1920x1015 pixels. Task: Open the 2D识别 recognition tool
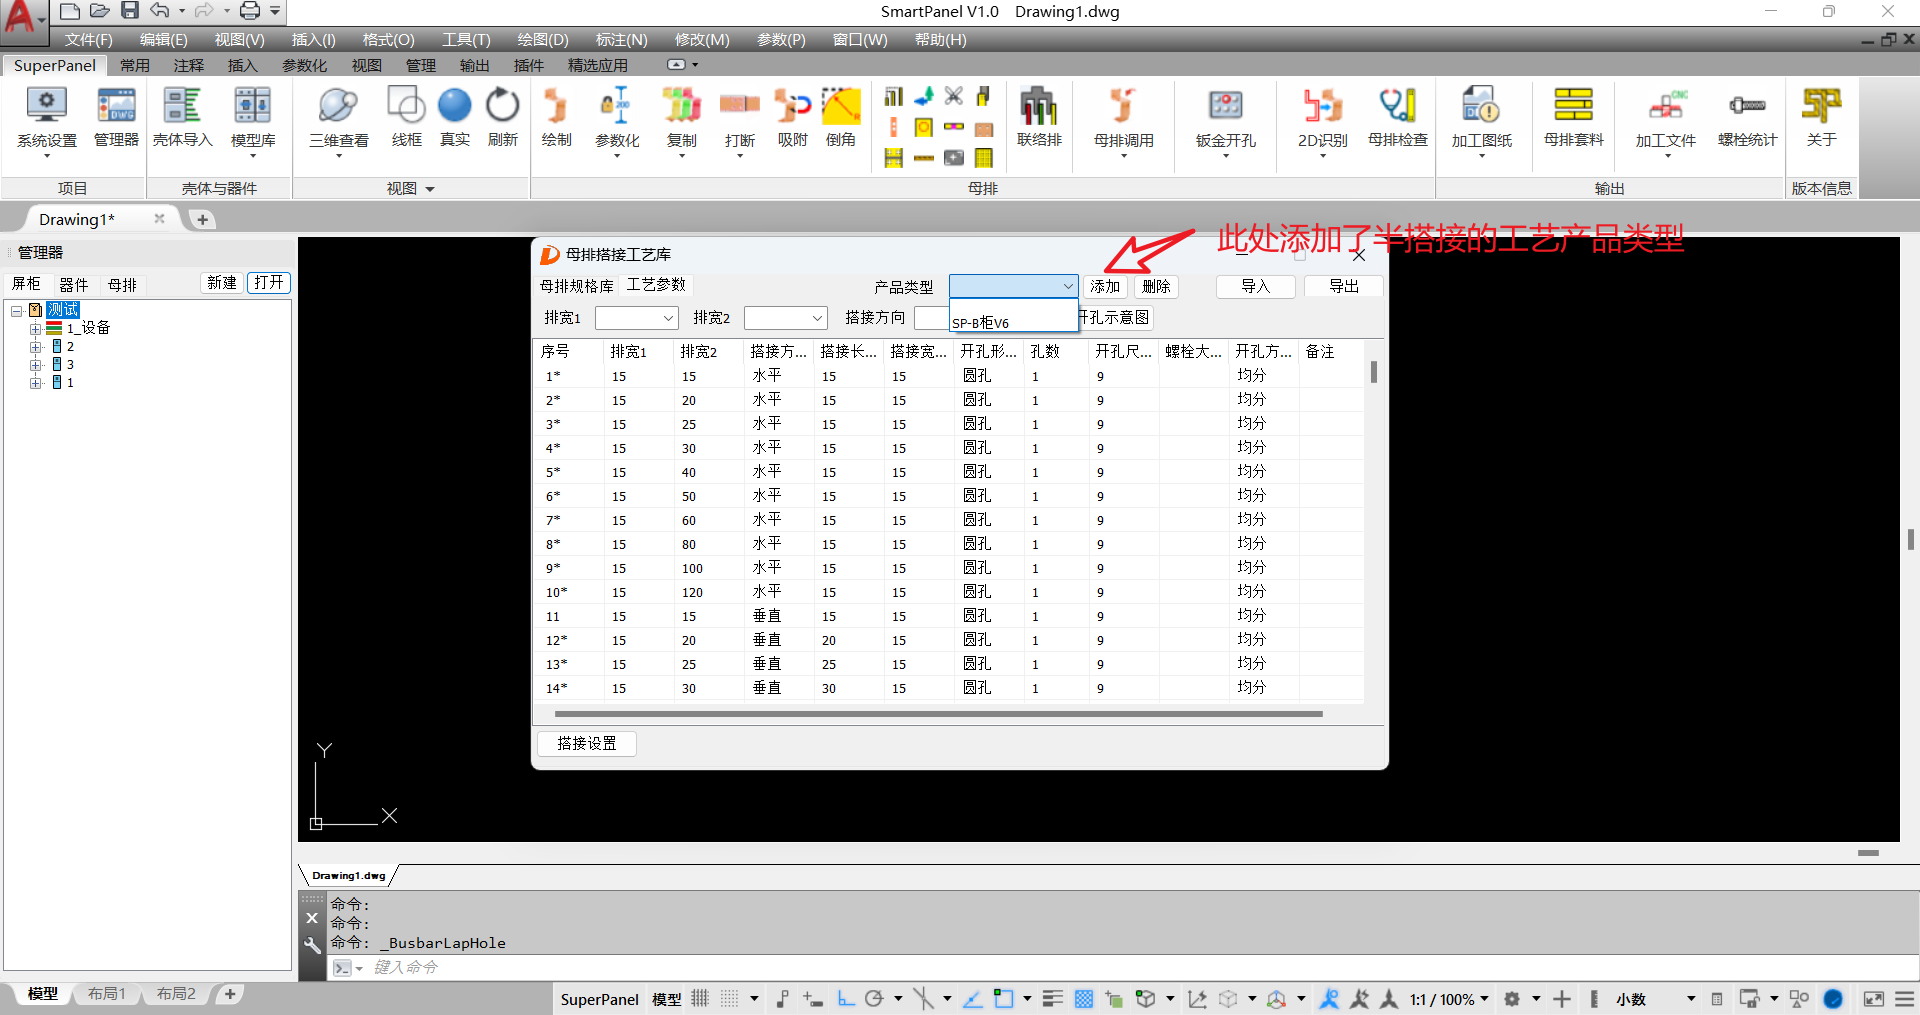pyautogui.click(x=1322, y=119)
